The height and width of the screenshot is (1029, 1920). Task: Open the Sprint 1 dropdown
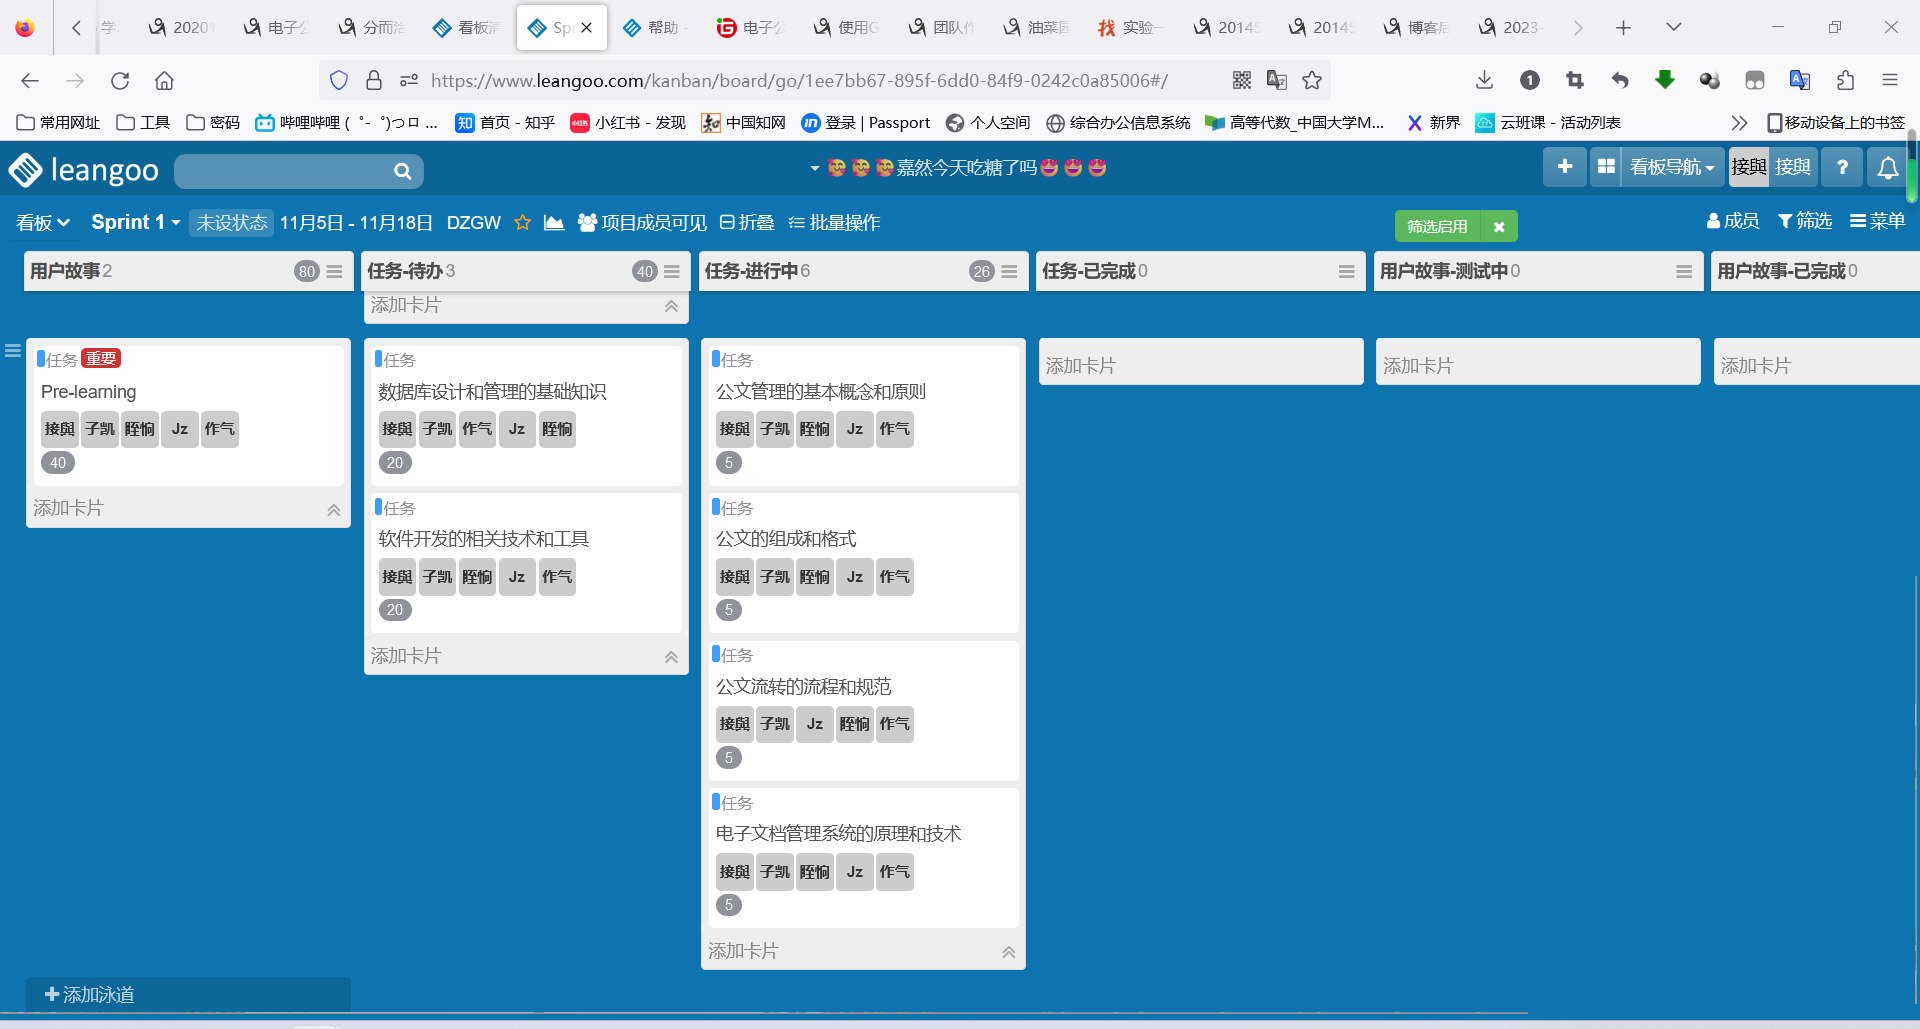point(136,222)
